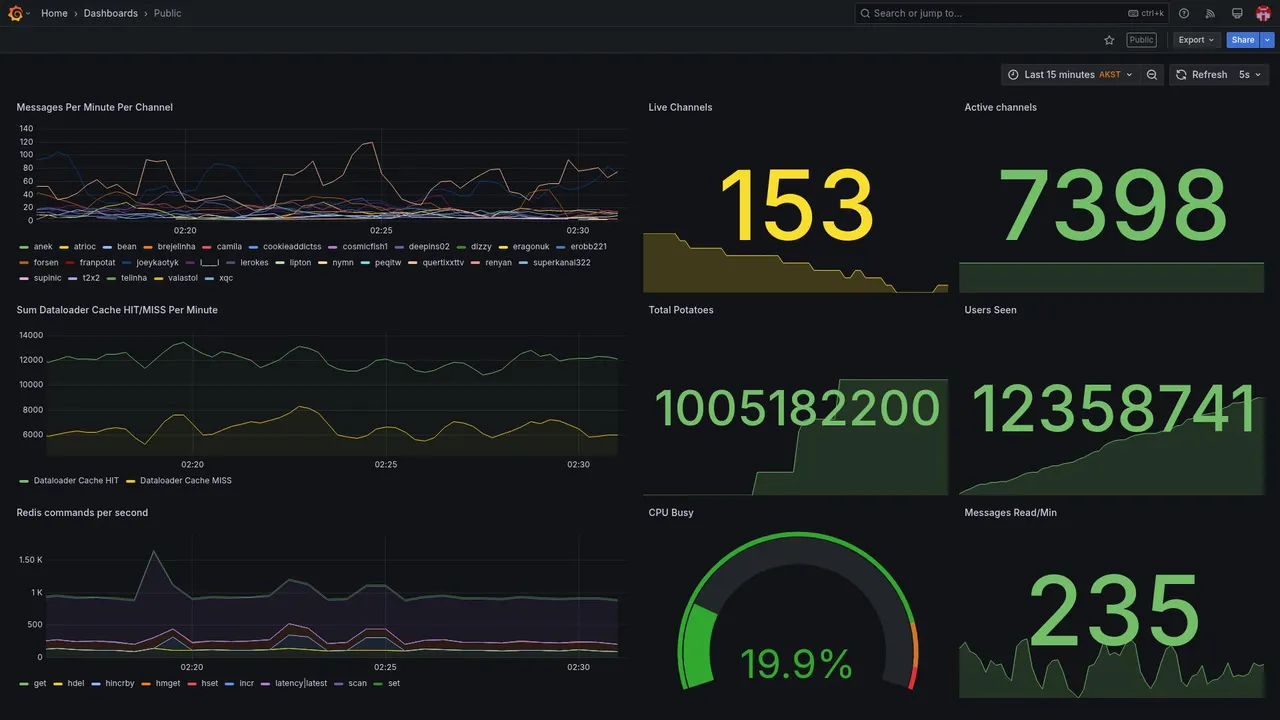
Task: Toggle the scan series in the Redis legend
Action: click(357, 683)
